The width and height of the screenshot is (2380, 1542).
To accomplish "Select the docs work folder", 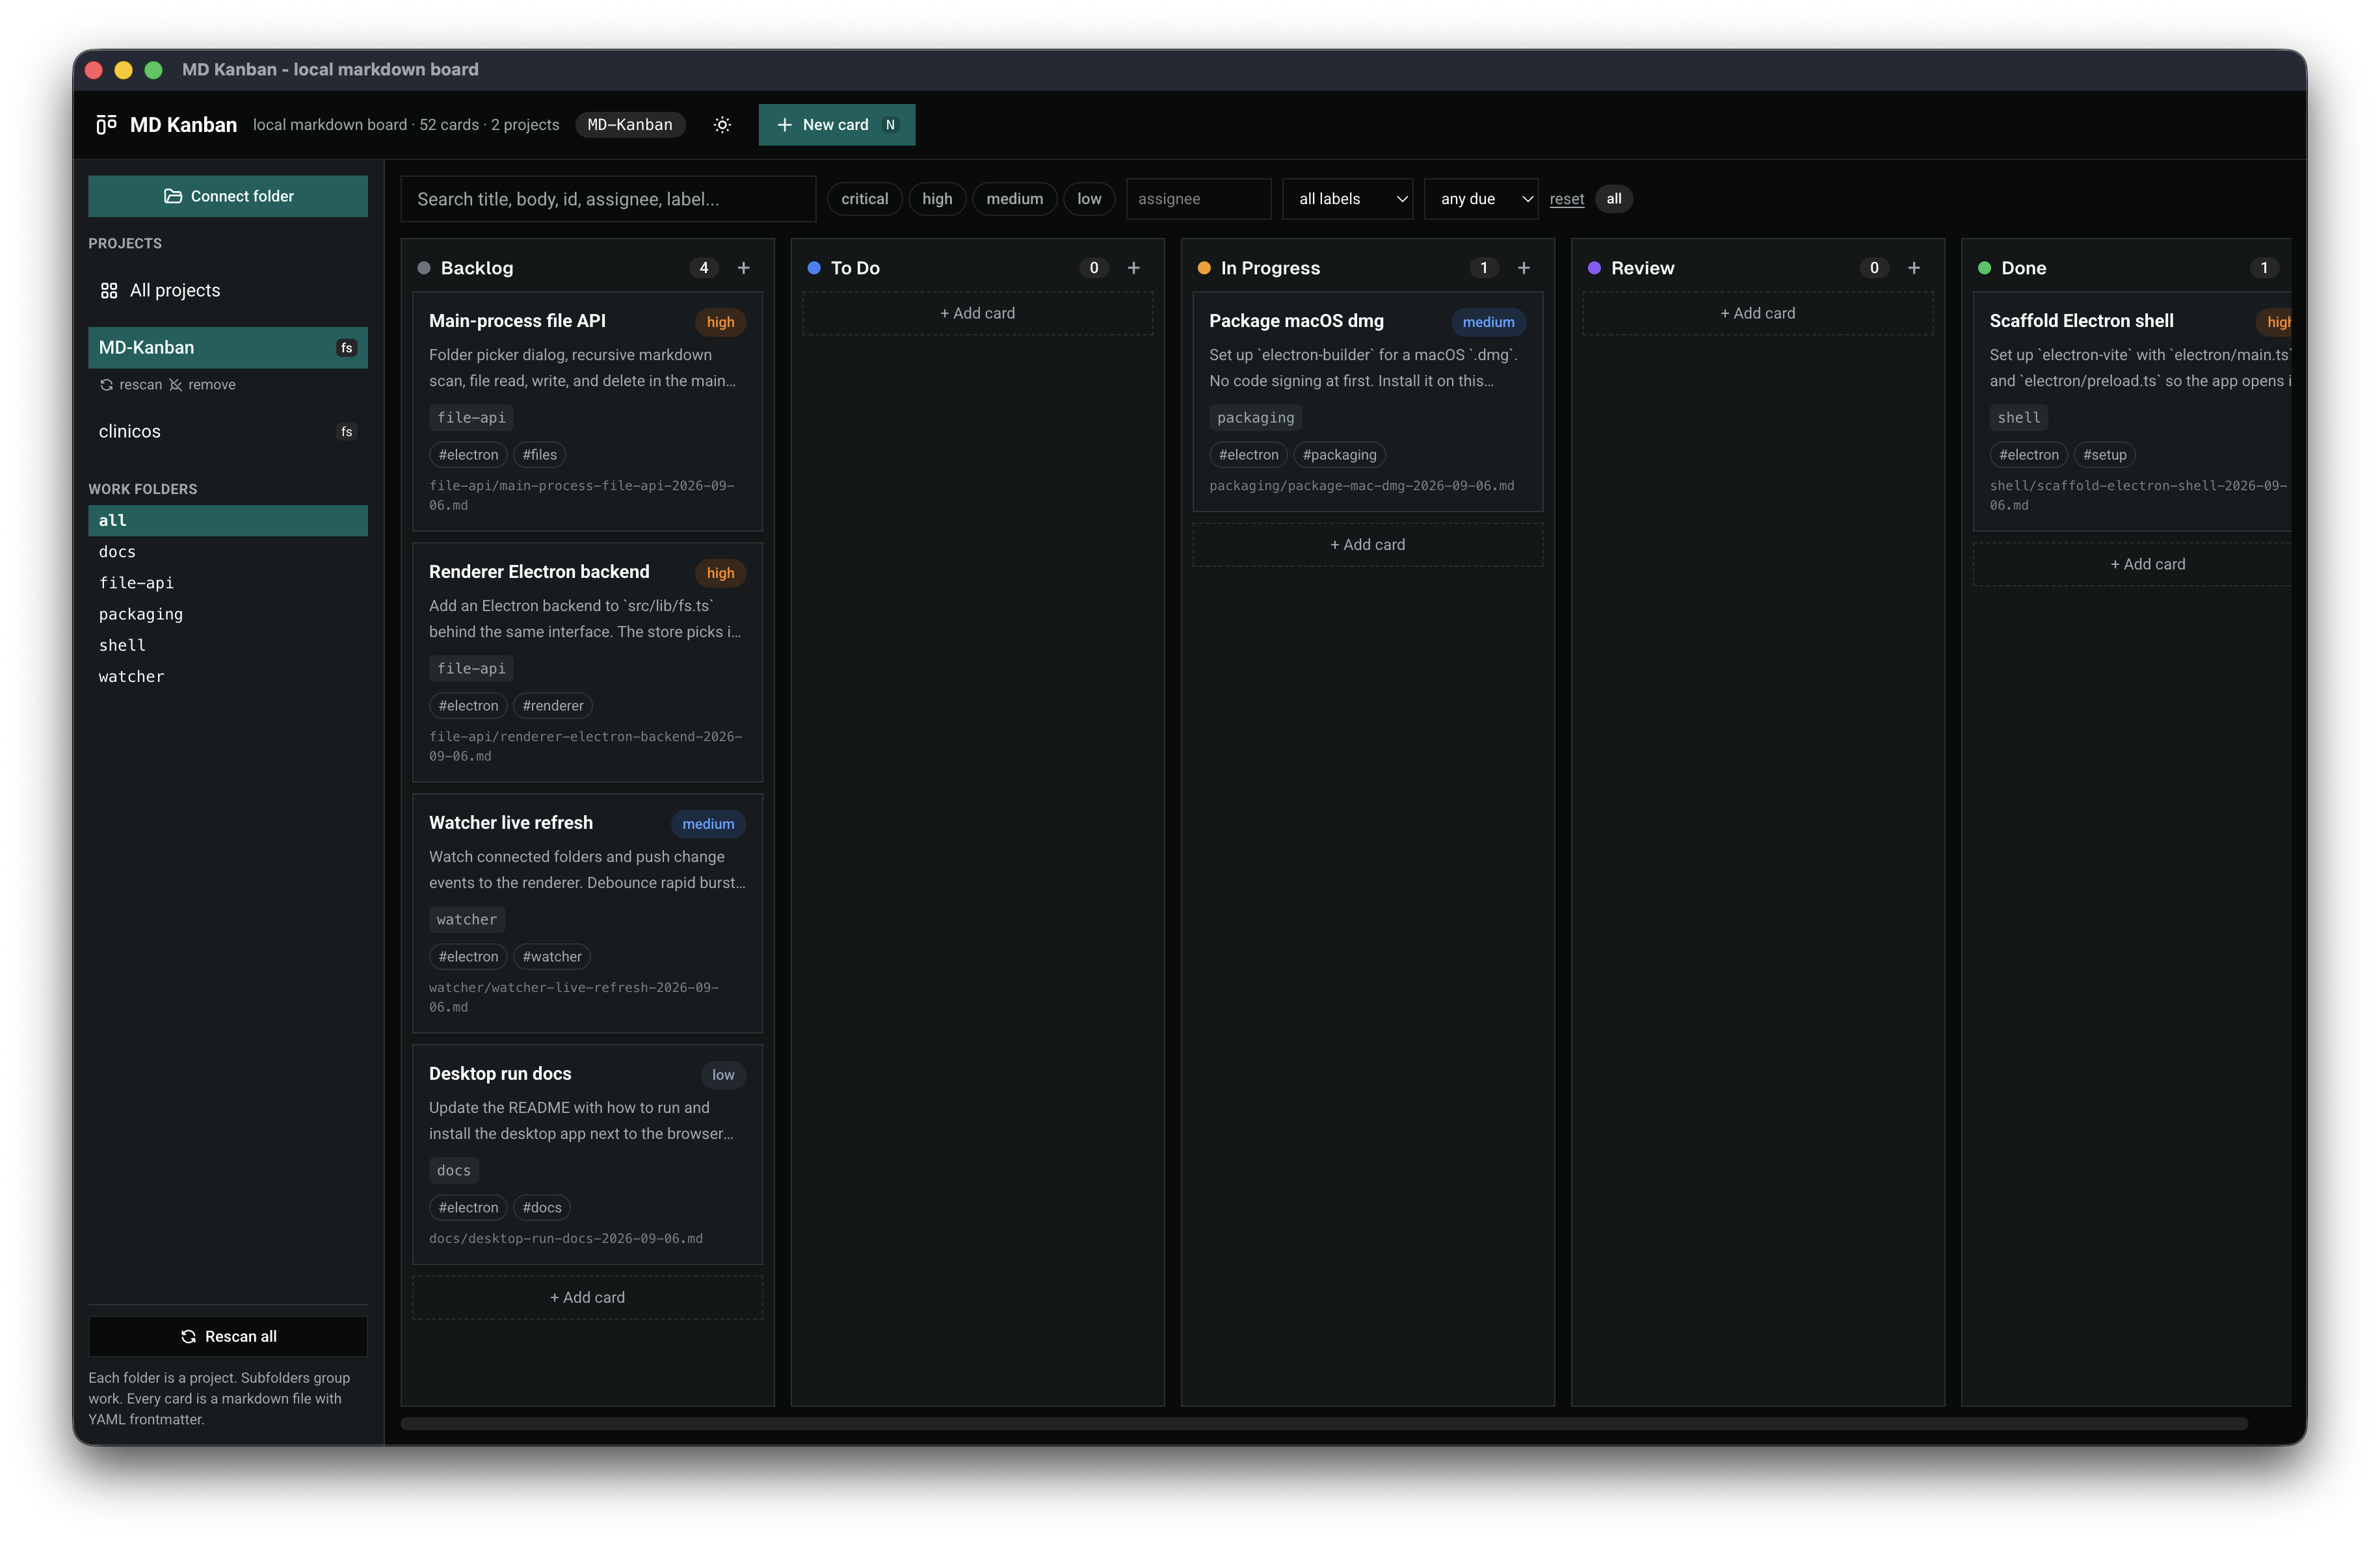I will [x=228, y=552].
